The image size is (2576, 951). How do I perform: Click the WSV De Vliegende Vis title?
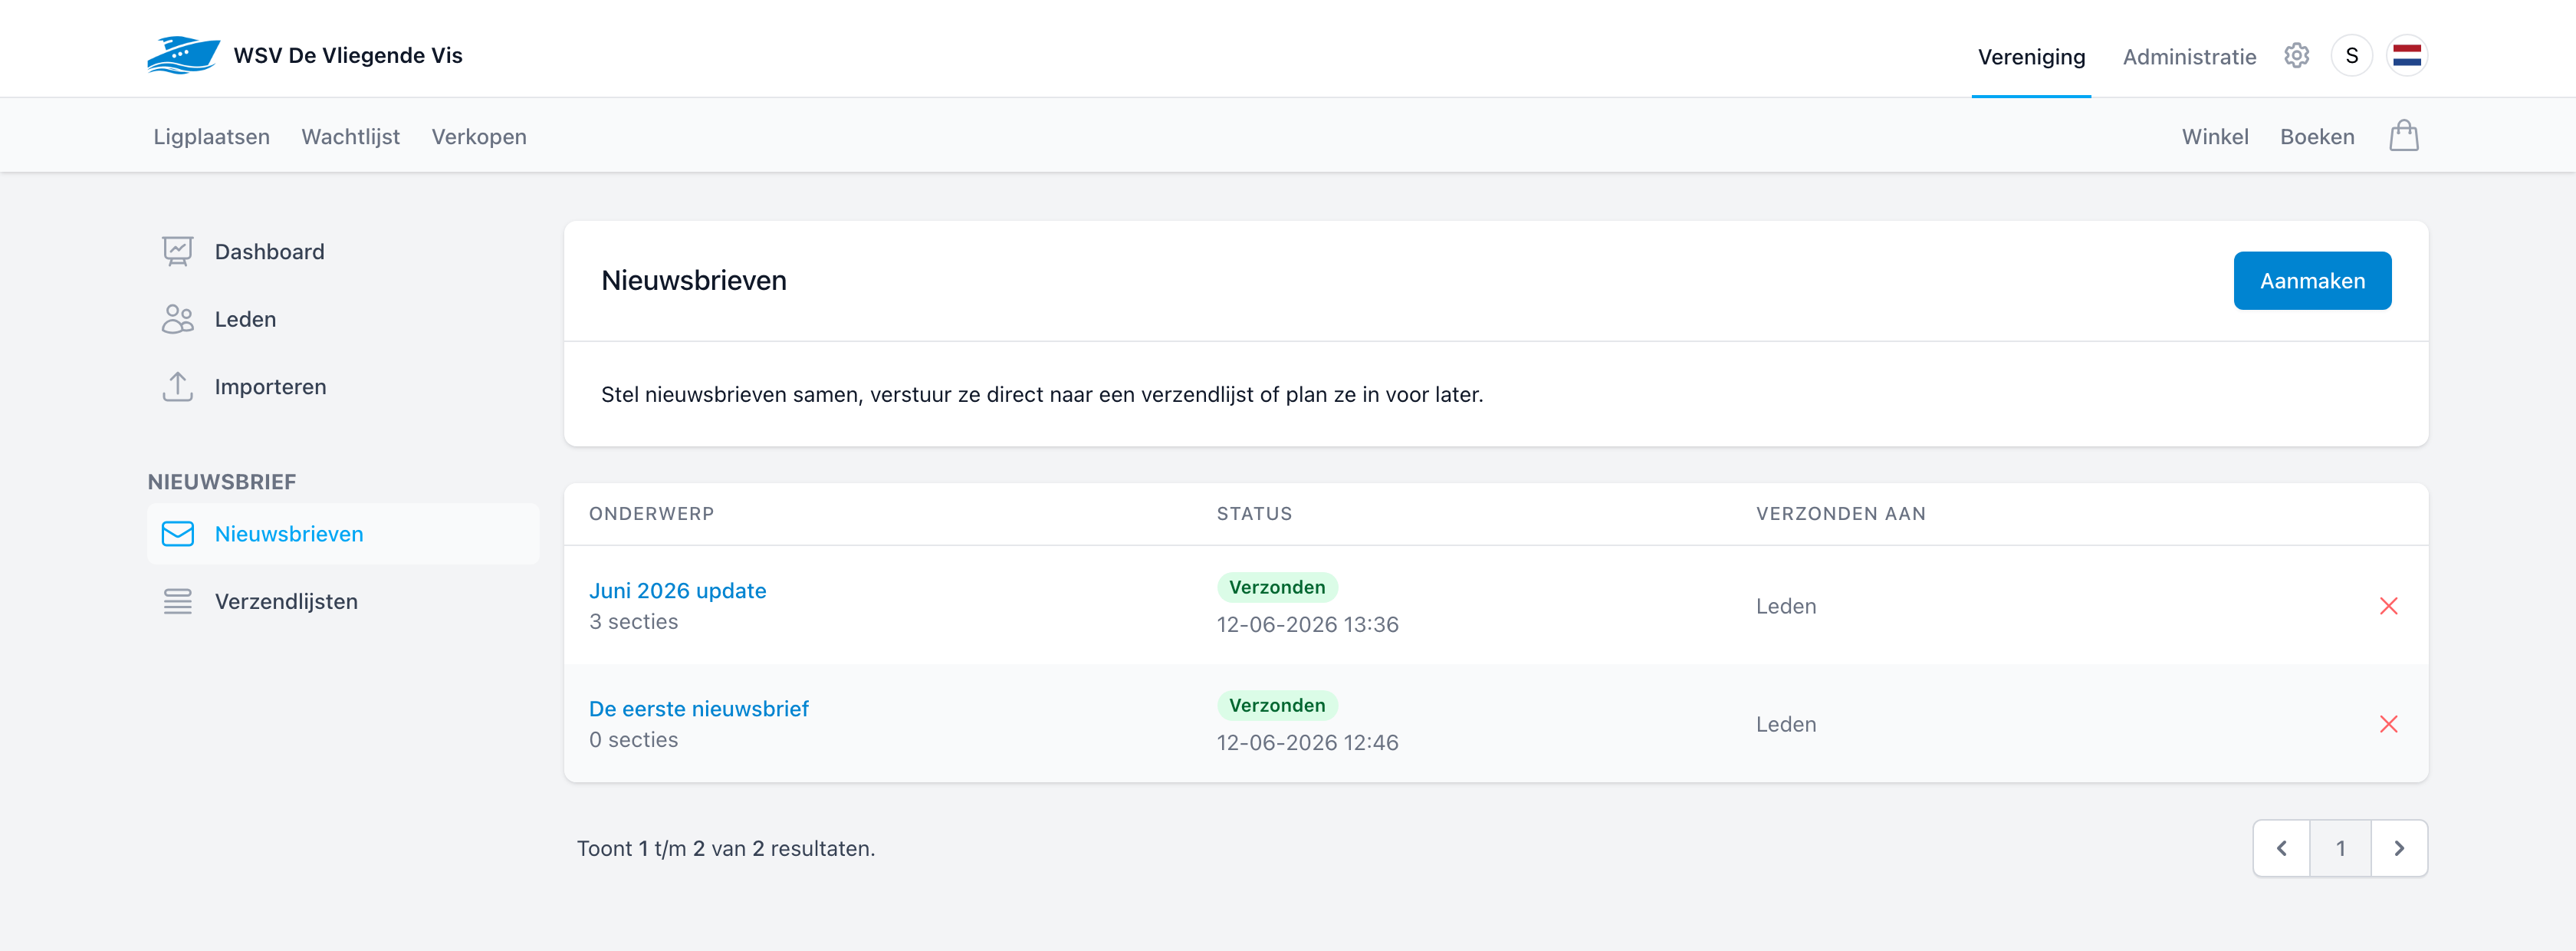click(348, 55)
